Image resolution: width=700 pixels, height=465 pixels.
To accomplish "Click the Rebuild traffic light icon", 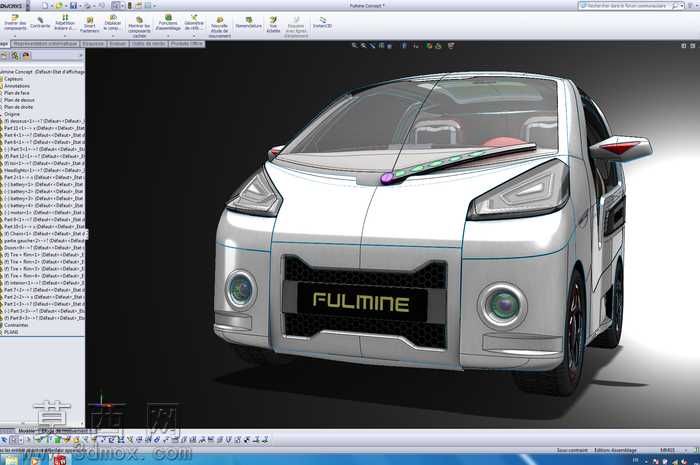I will coord(129,5).
